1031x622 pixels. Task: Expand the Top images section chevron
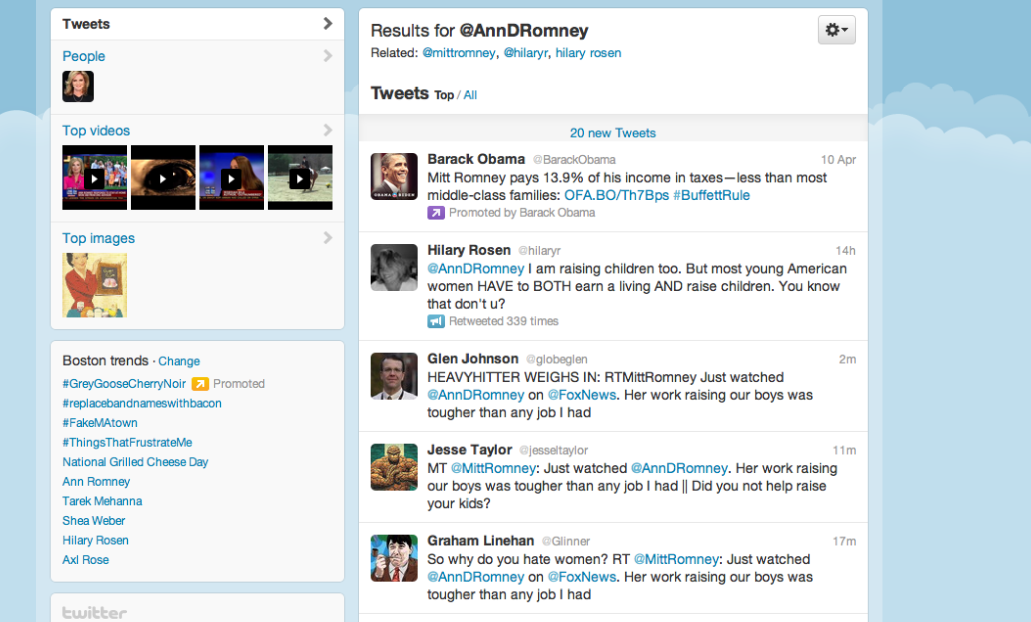pos(327,238)
